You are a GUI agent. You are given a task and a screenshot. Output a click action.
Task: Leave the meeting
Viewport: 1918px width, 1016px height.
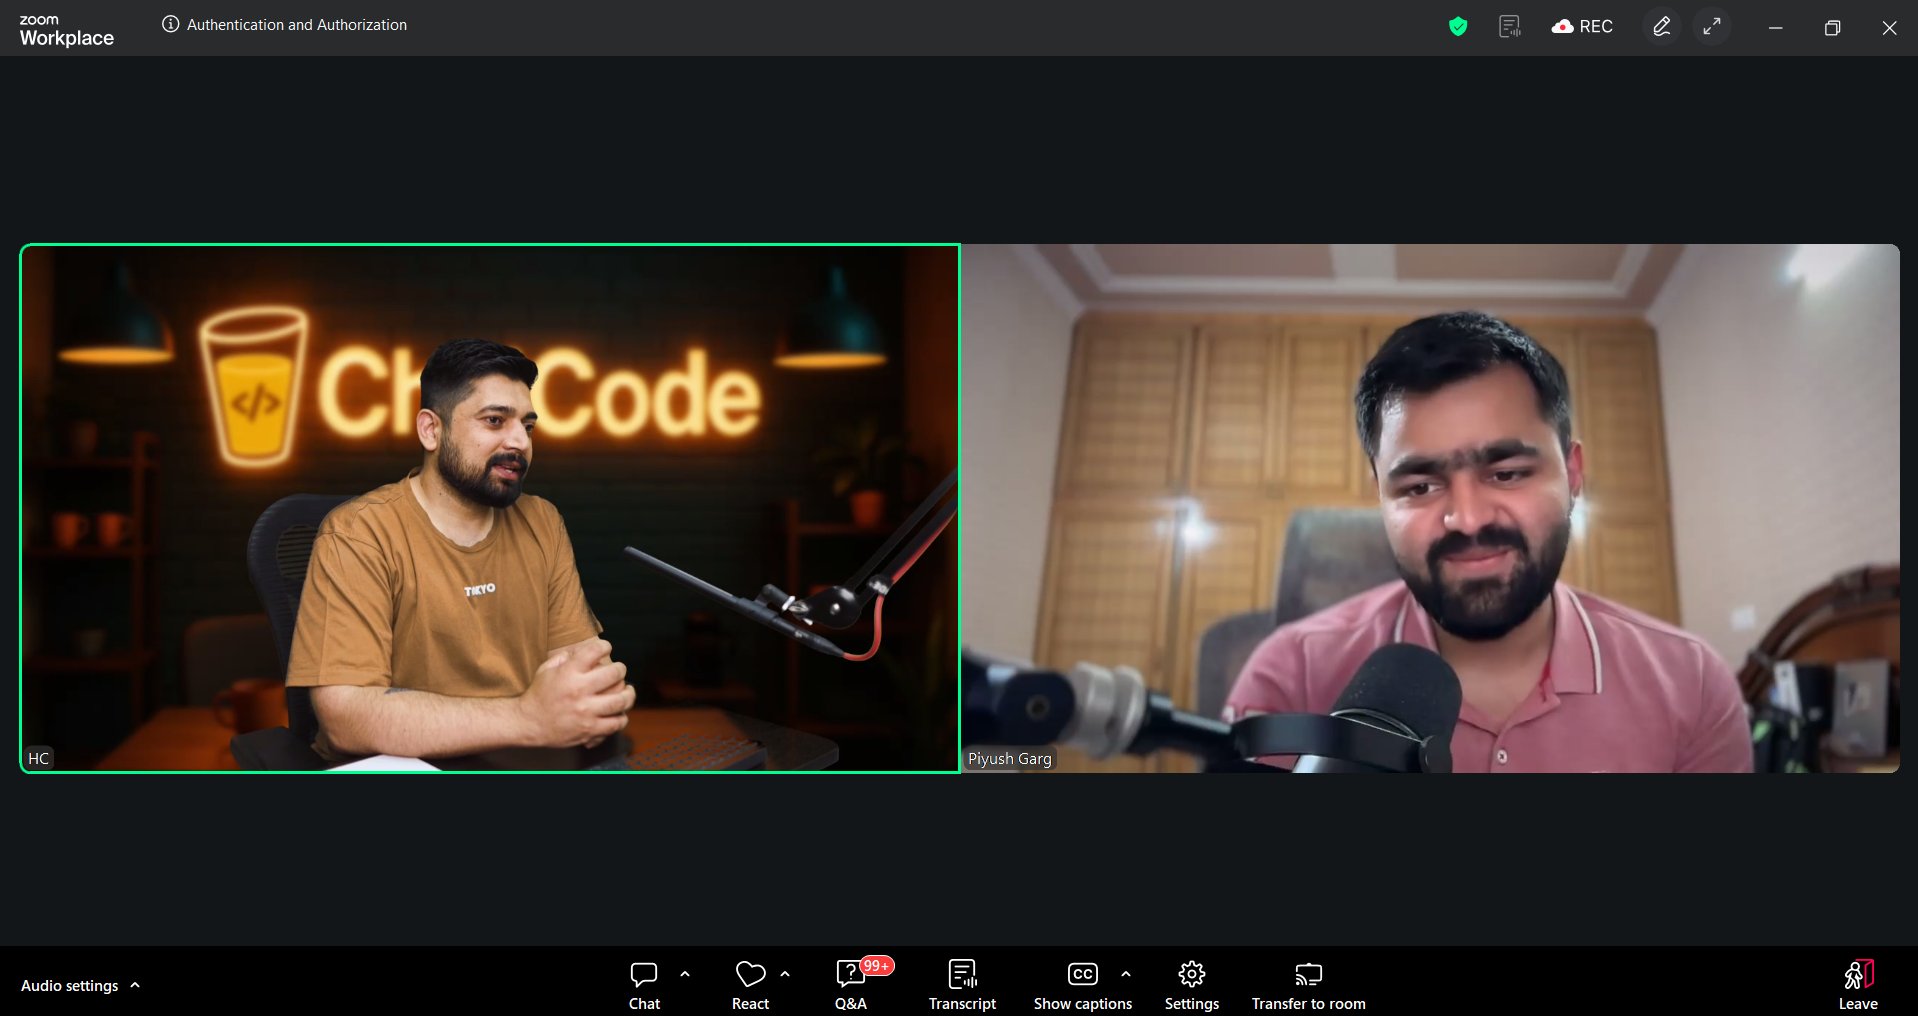pyautogui.click(x=1857, y=985)
